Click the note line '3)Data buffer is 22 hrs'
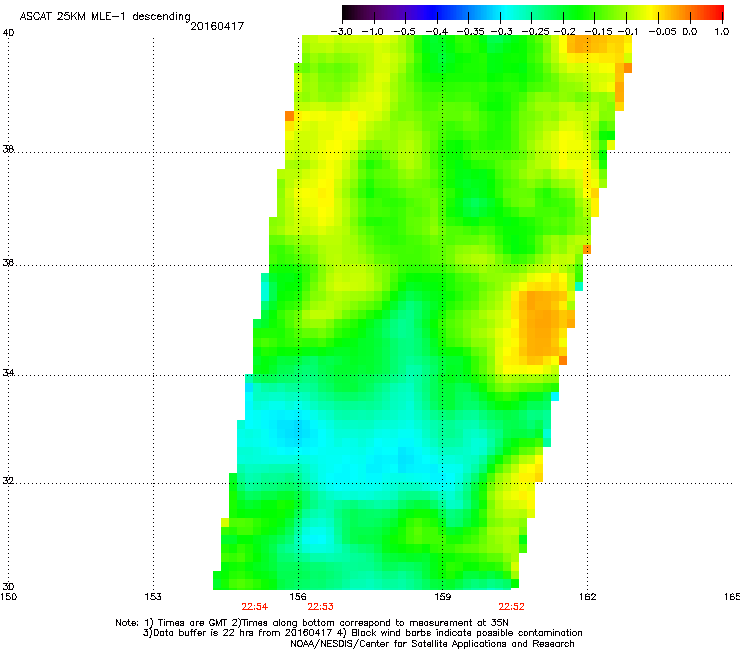Screen dimensions: 740x650 362,633
